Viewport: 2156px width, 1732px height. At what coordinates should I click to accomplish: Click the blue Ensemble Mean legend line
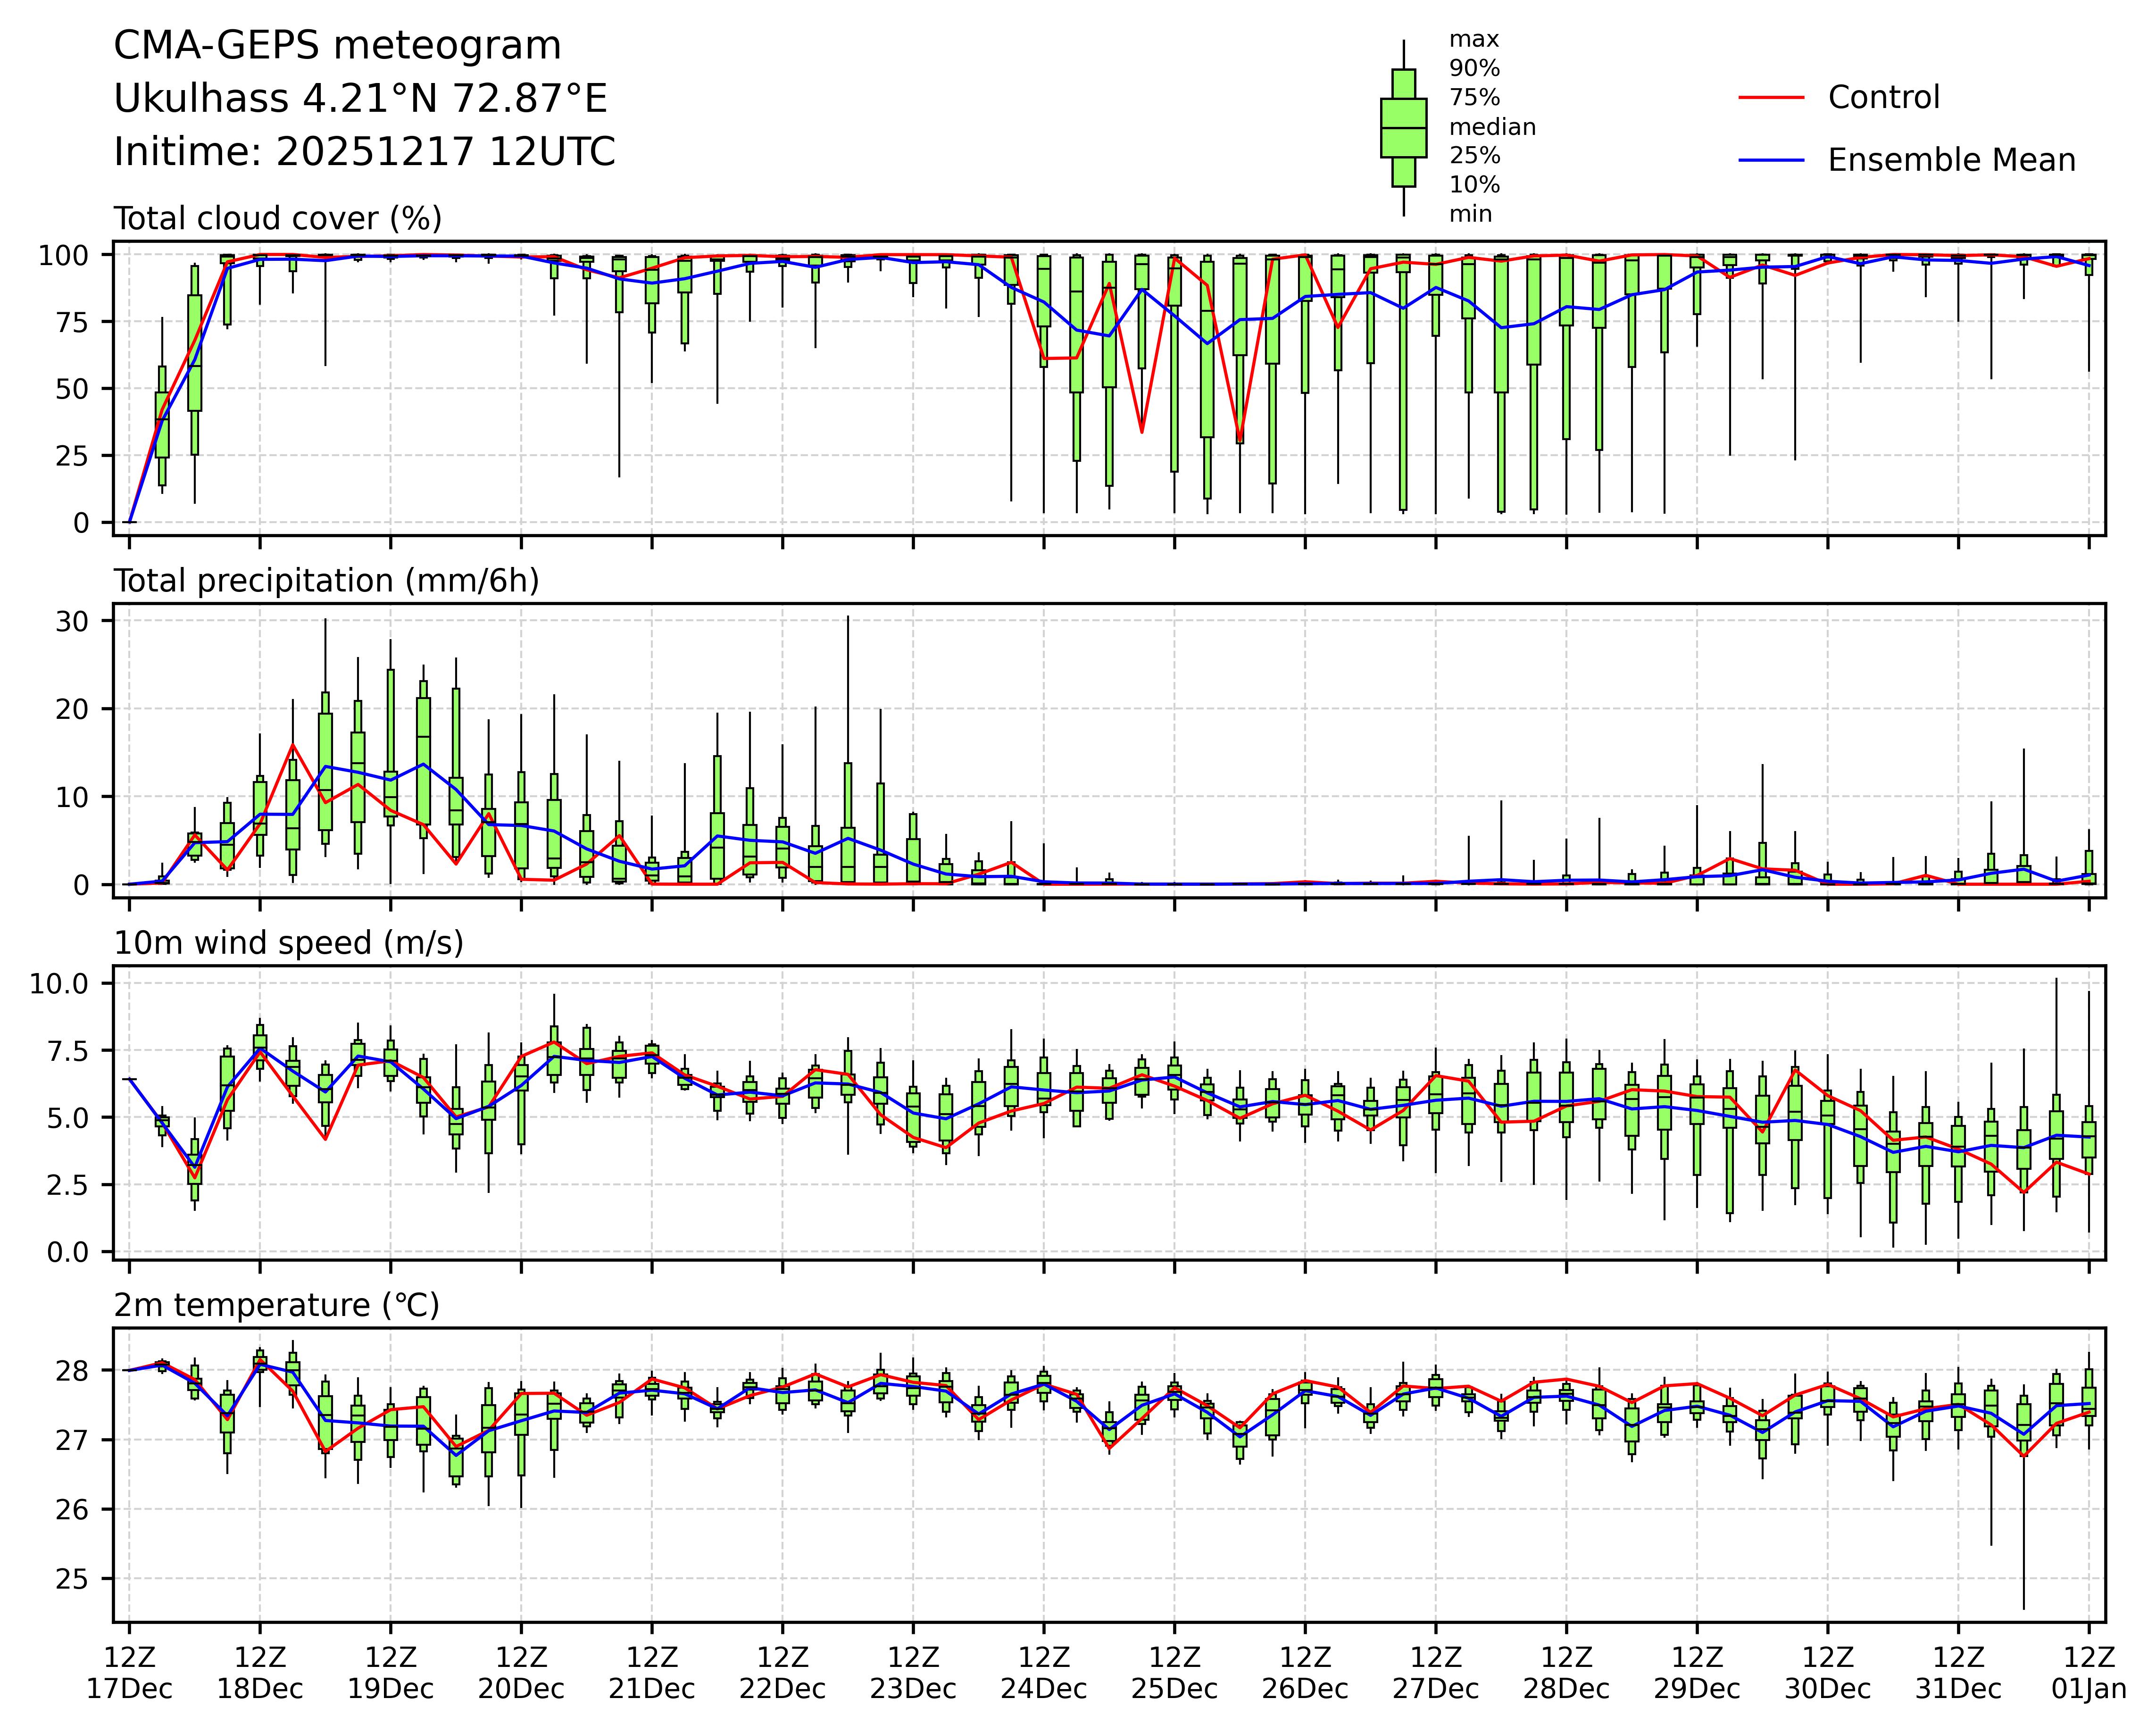(x=1771, y=160)
